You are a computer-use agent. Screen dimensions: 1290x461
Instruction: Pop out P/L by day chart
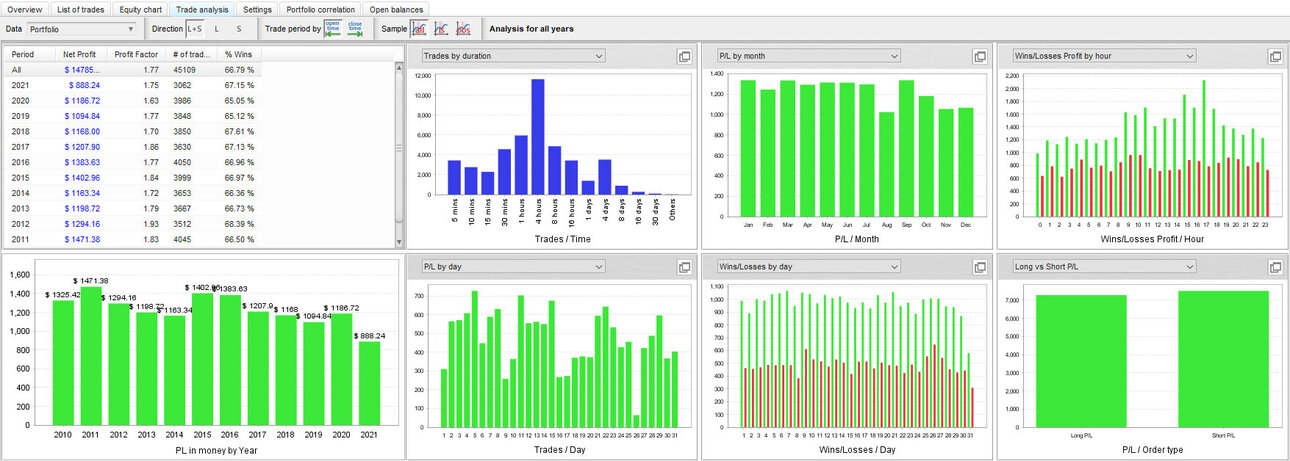(x=685, y=267)
